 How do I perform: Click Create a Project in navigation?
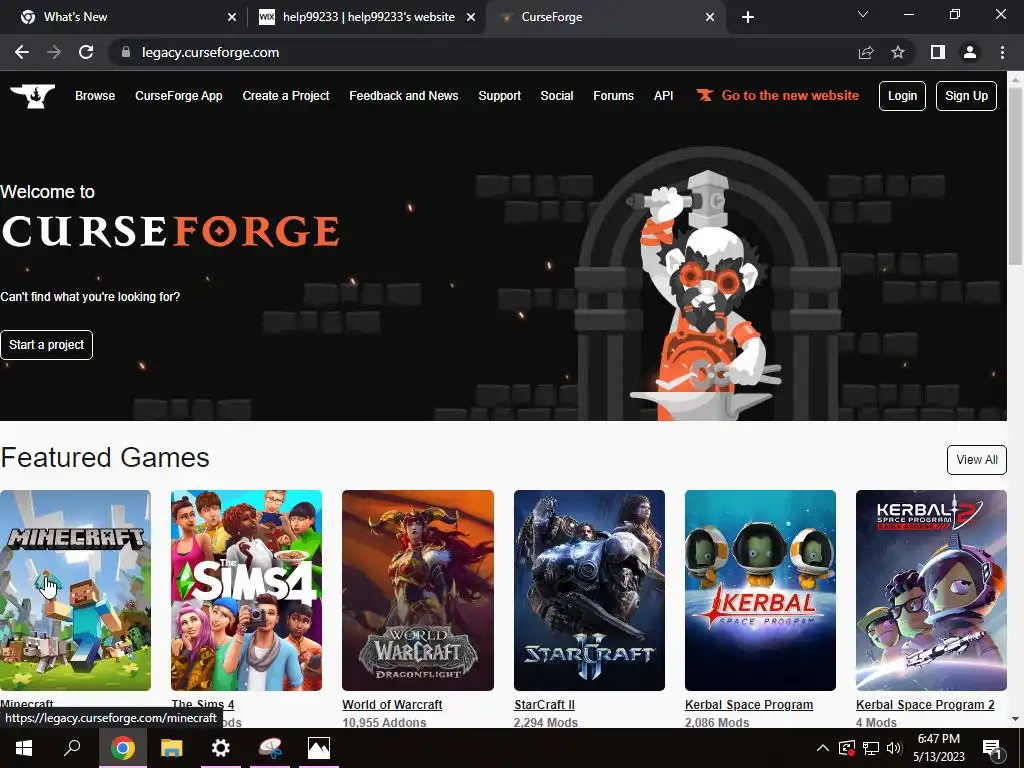coord(285,95)
